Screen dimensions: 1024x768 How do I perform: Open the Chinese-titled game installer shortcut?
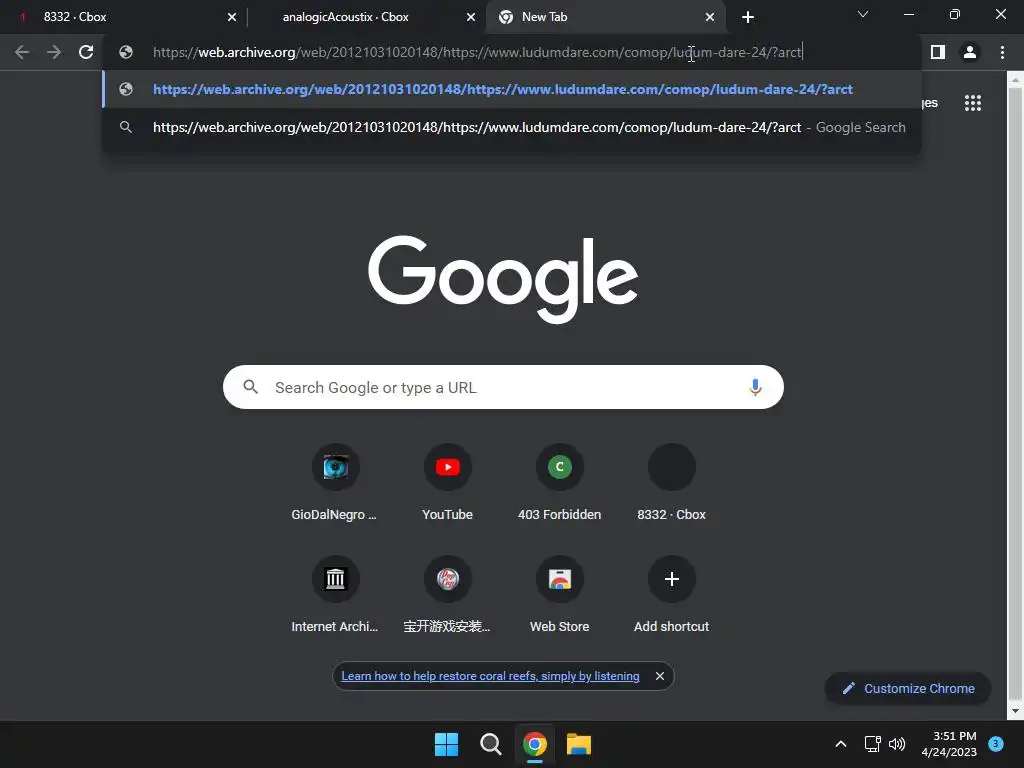[x=447, y=595]
